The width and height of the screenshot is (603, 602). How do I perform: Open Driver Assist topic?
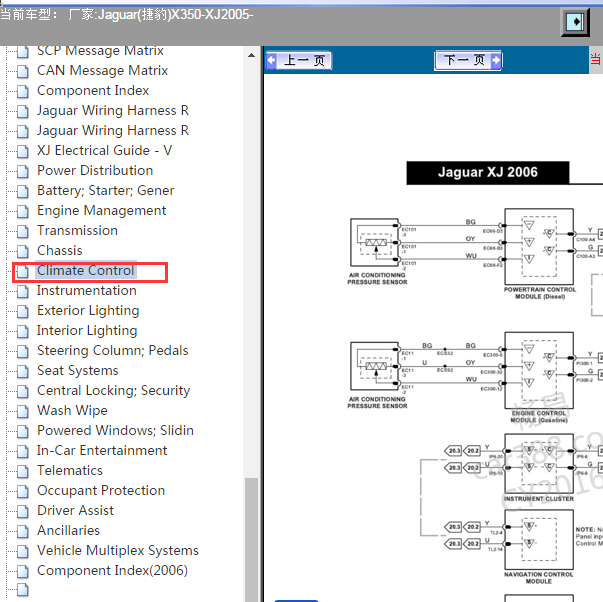click(x=75, y=510)
